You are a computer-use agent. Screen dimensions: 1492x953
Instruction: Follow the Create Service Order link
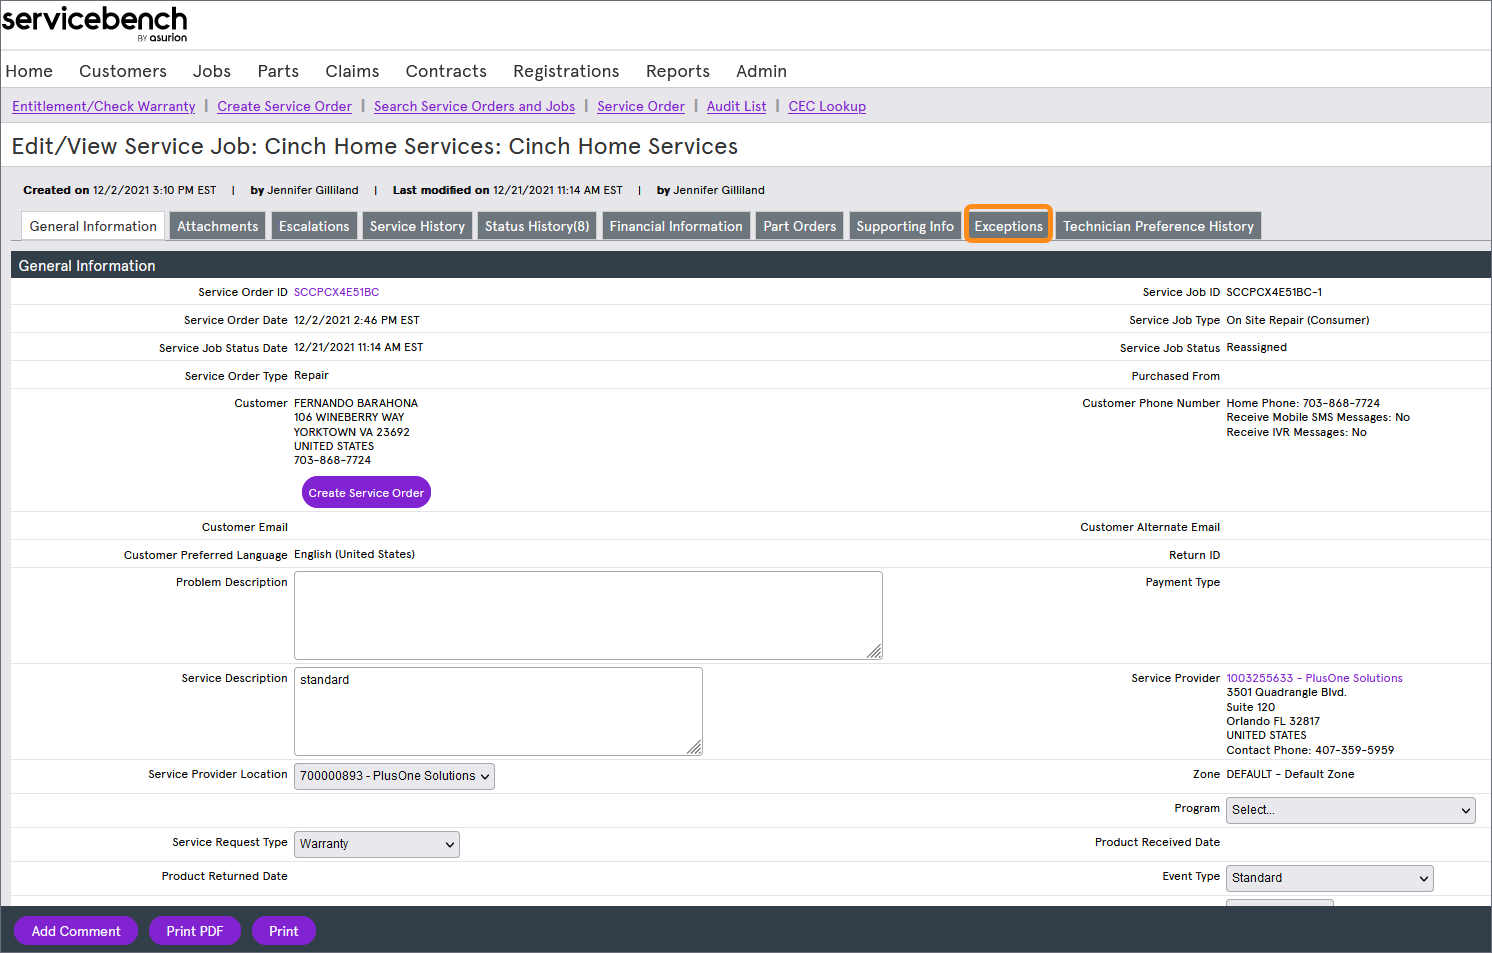click(285, 106)
